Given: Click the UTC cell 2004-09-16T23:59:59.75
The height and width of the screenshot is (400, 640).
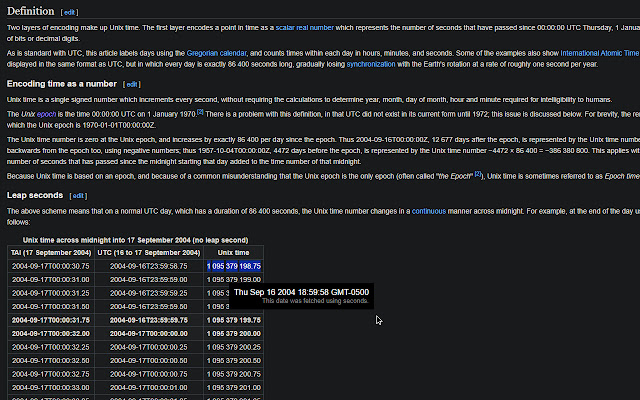Looking at the screenshot, I should [149, 318].
